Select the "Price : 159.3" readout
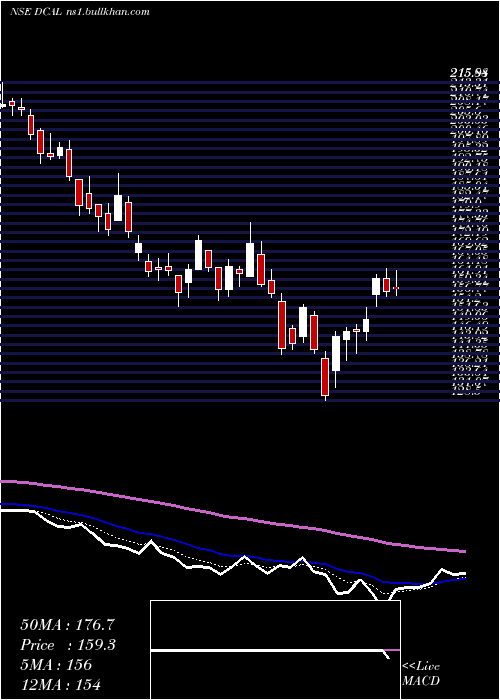 [68, 645]
